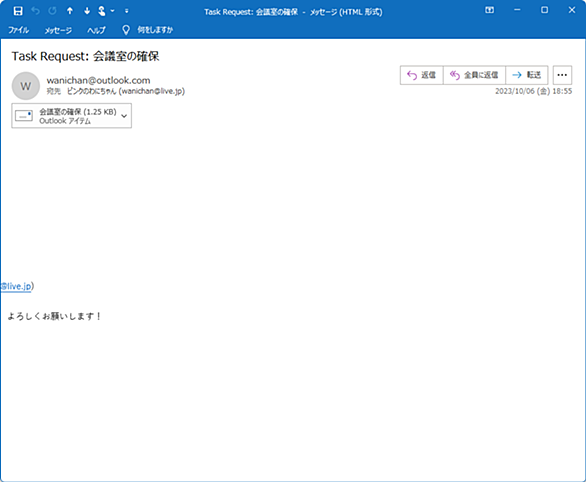Open the メッセージ tab
This screenshot has height=482, width=586.
(x=58, y=30)
